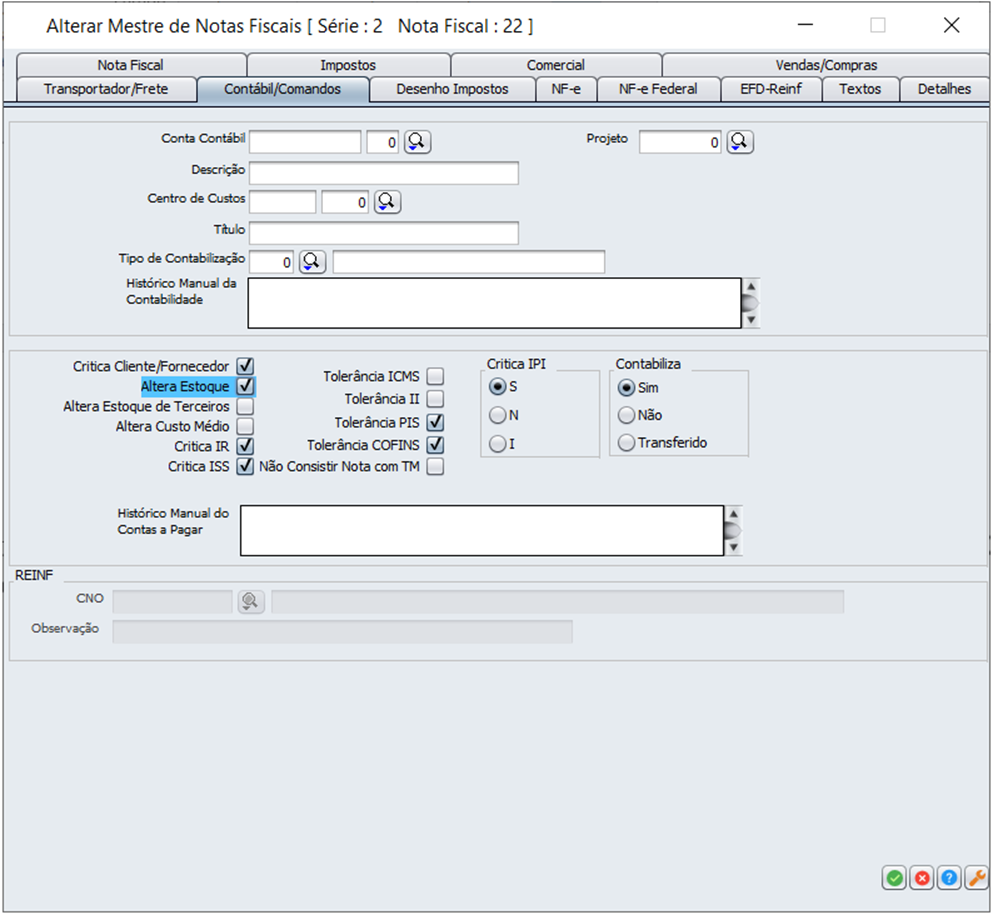
Task: Check the Tolerância ICMS checkbox
Action: point(435,376)
